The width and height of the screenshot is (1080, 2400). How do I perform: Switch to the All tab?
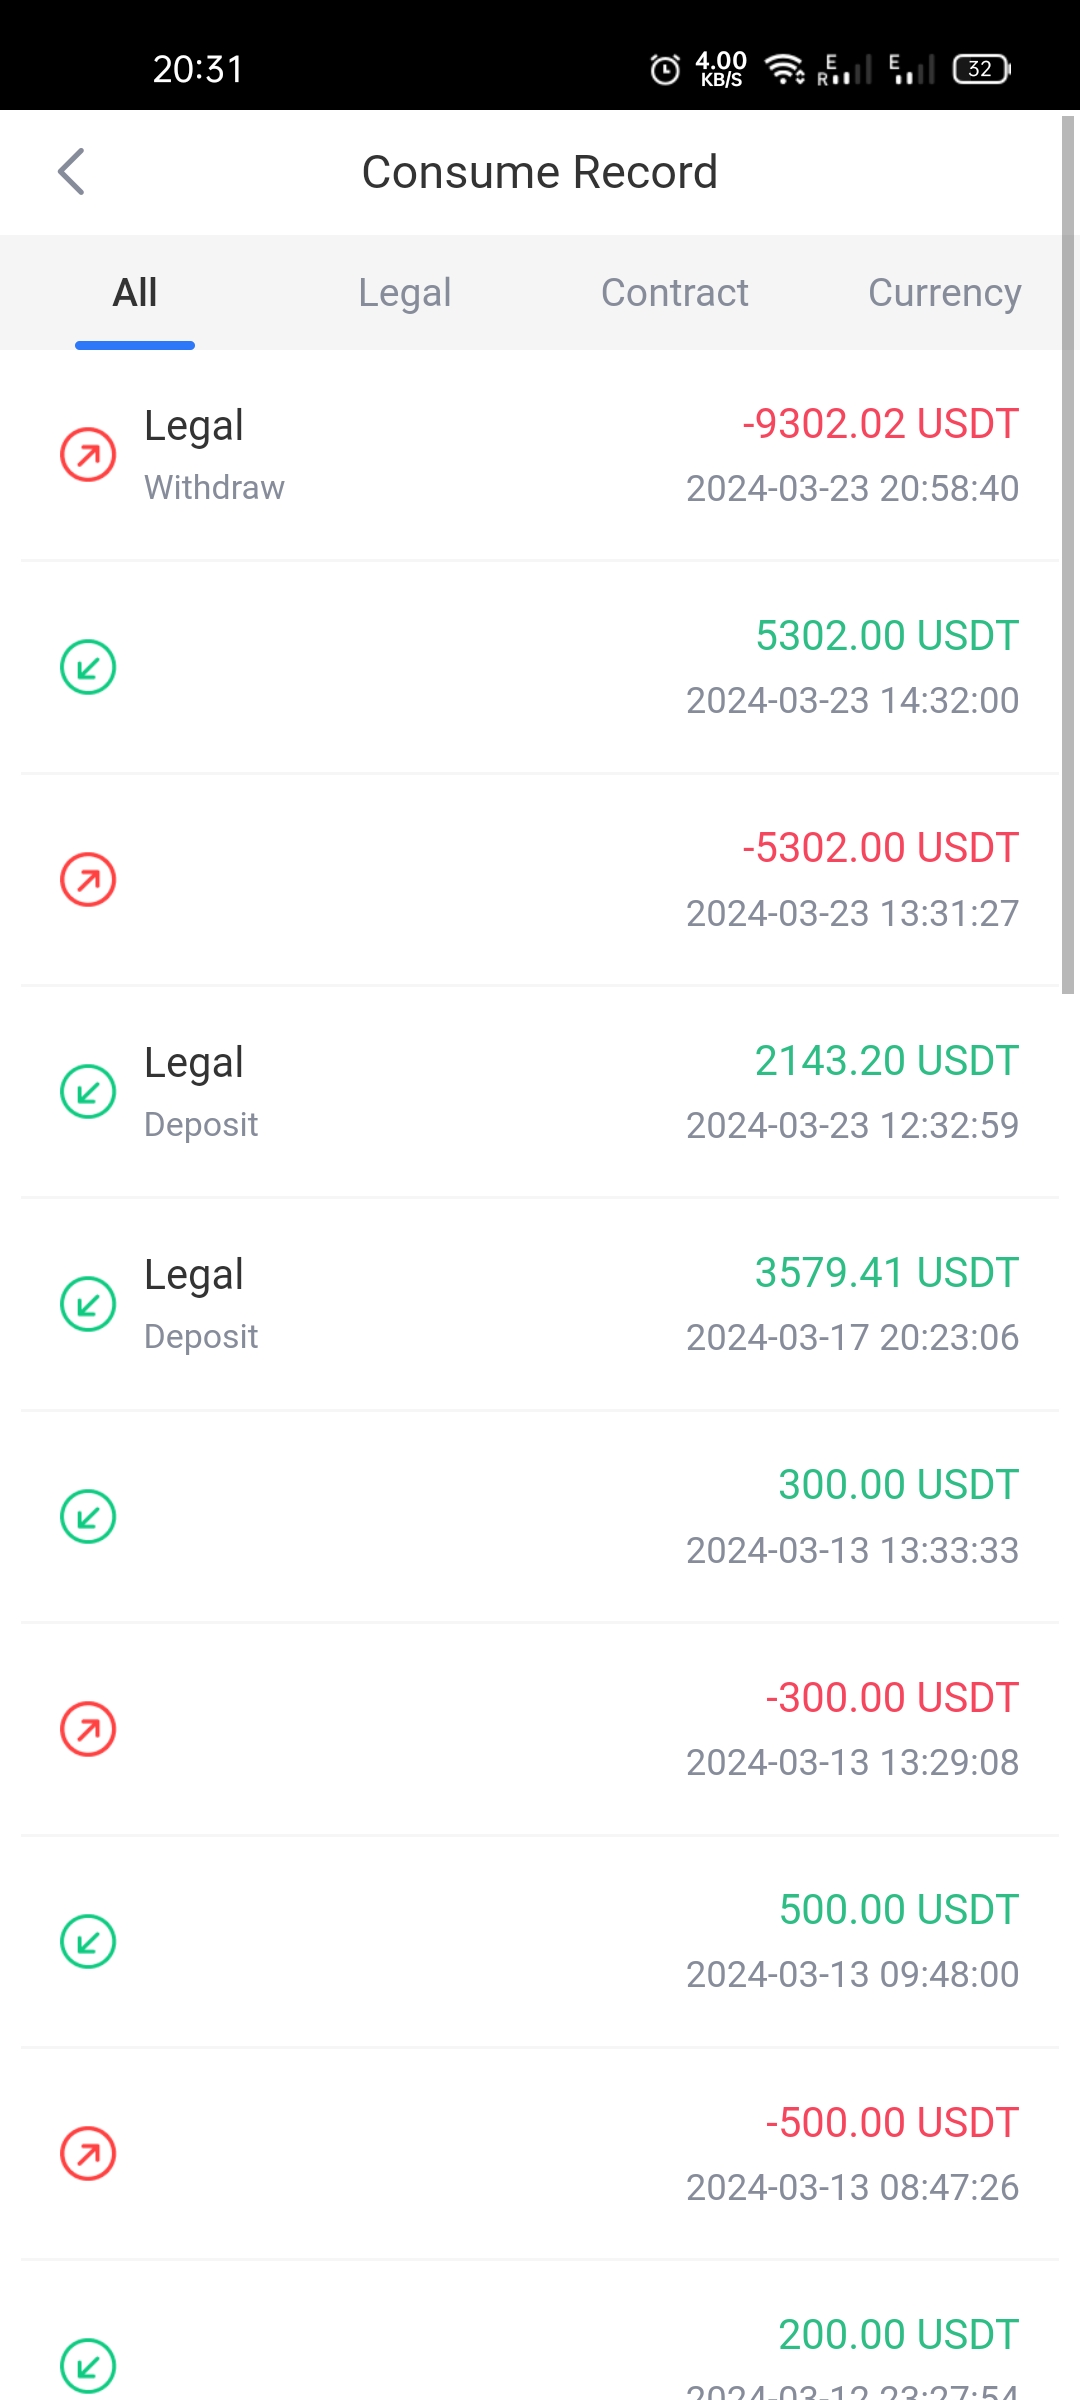[x=135, y=293]
